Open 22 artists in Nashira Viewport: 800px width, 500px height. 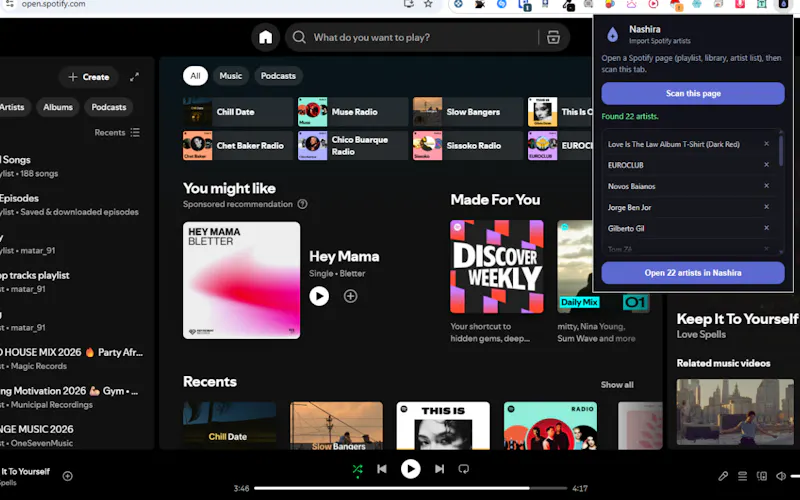pyautogui.click(x=693, y=273)
